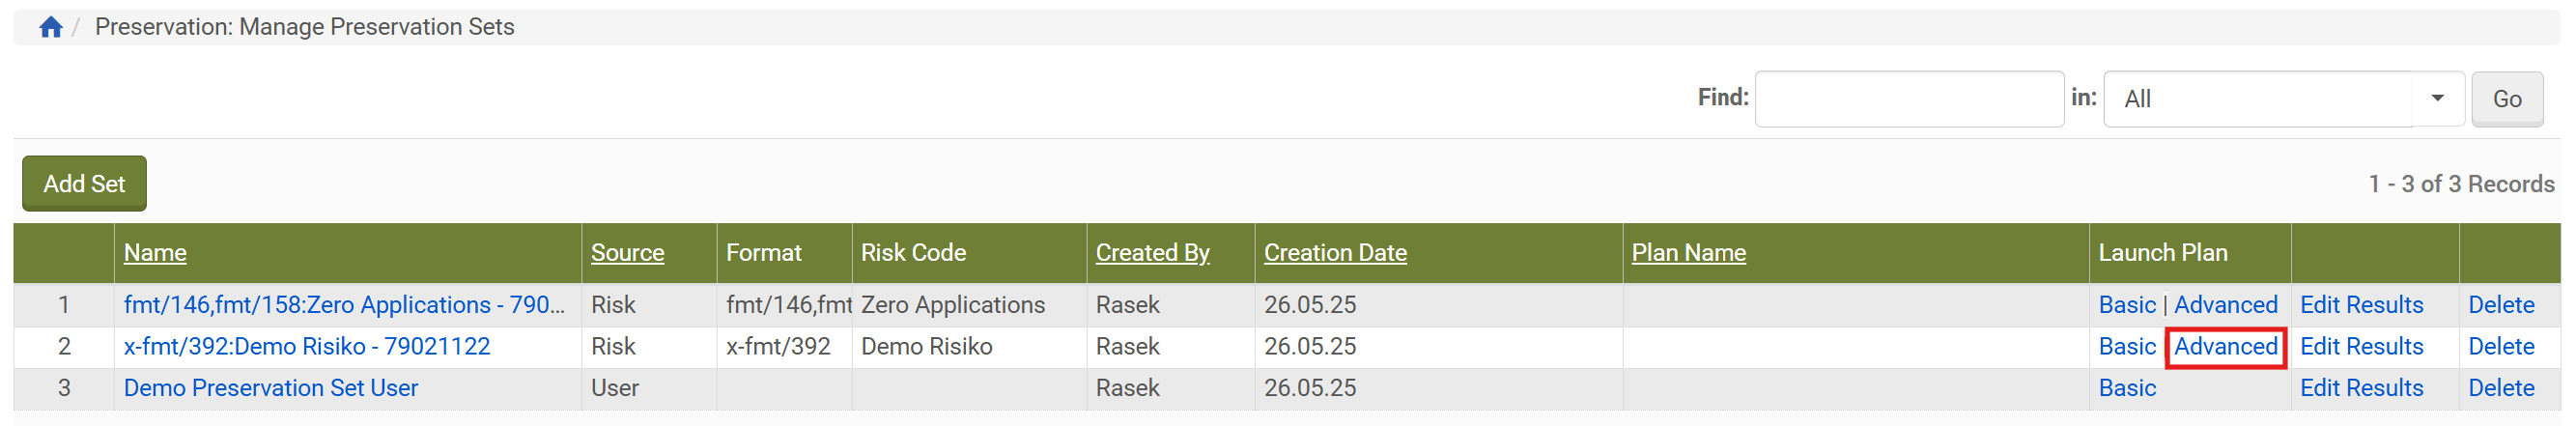This screenshot has width=2576, height=426.
Task: Open the x-fmt/392 Demo Risiko set
Action: (x=307, y=347)
